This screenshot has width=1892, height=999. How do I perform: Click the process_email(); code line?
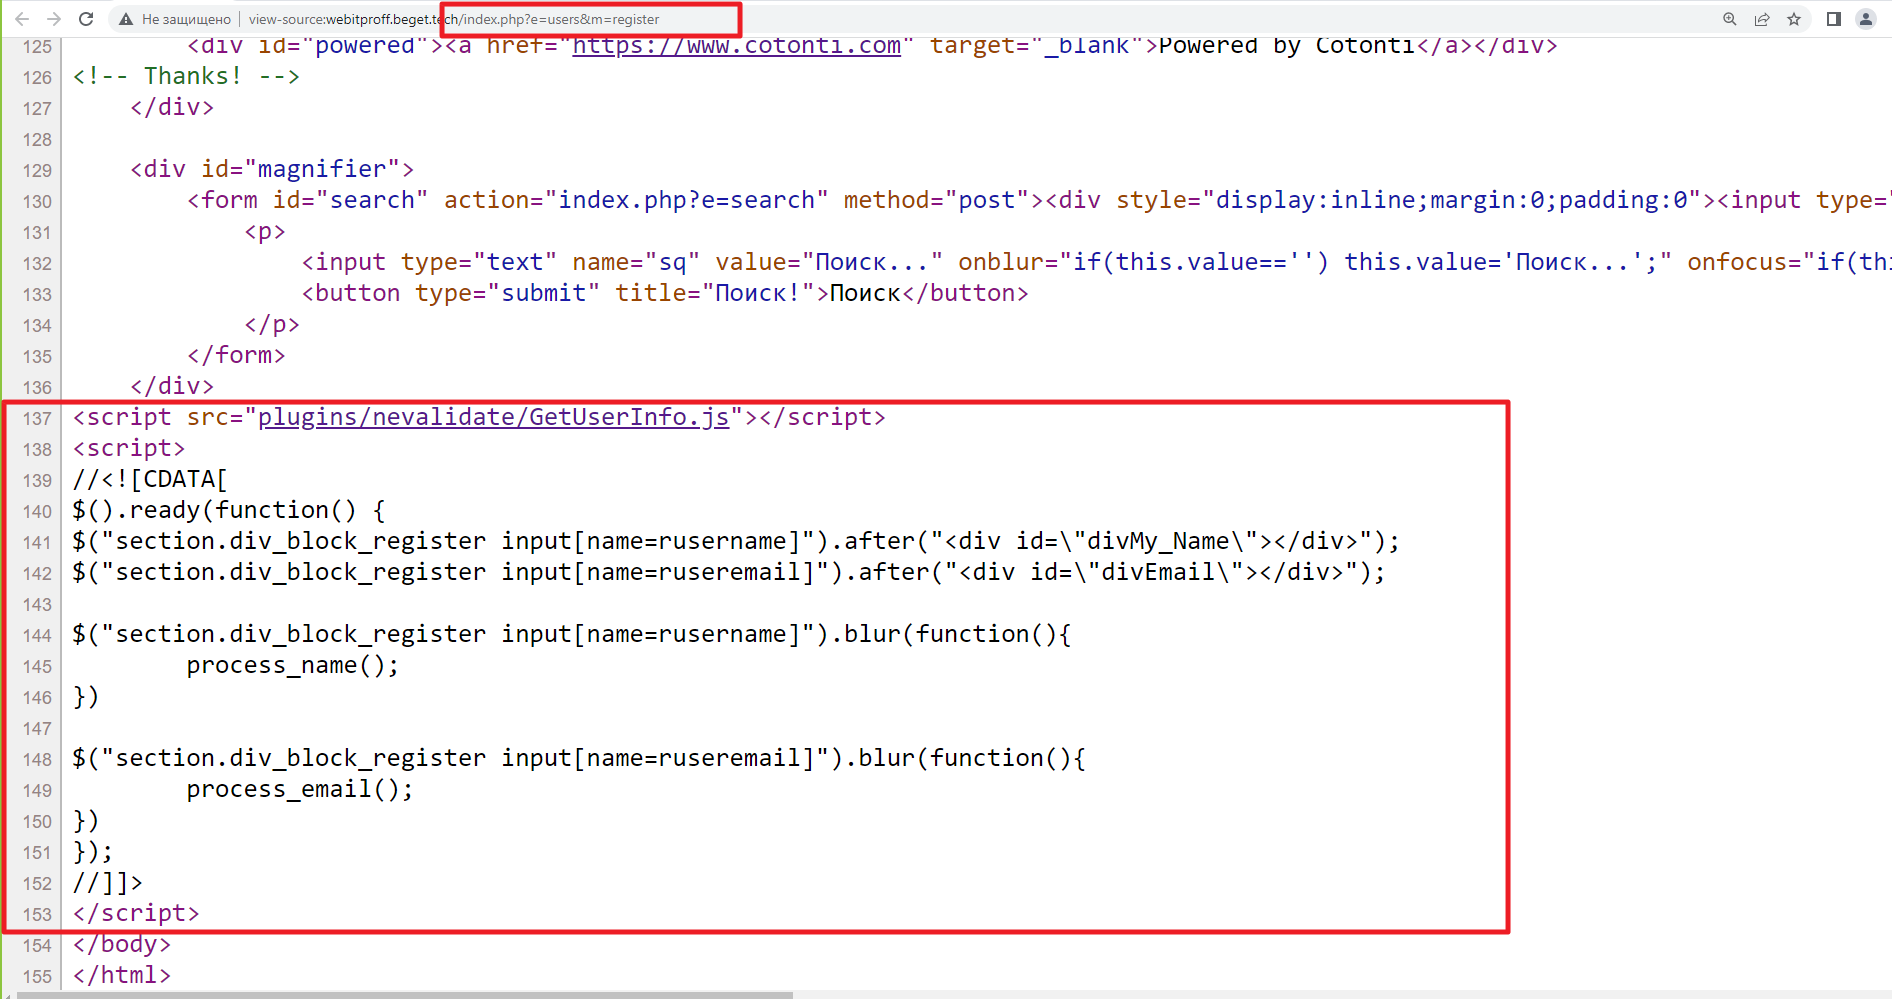click(299, 790)
